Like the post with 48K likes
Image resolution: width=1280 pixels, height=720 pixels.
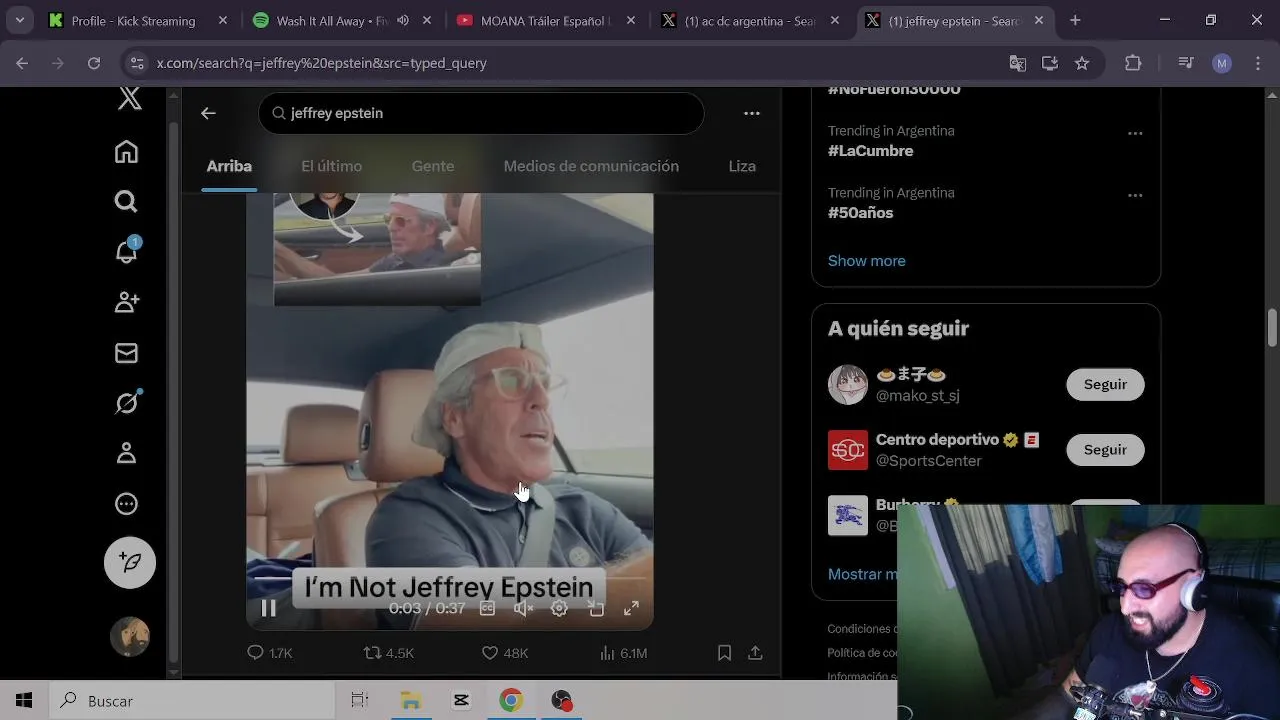(505, 653)
